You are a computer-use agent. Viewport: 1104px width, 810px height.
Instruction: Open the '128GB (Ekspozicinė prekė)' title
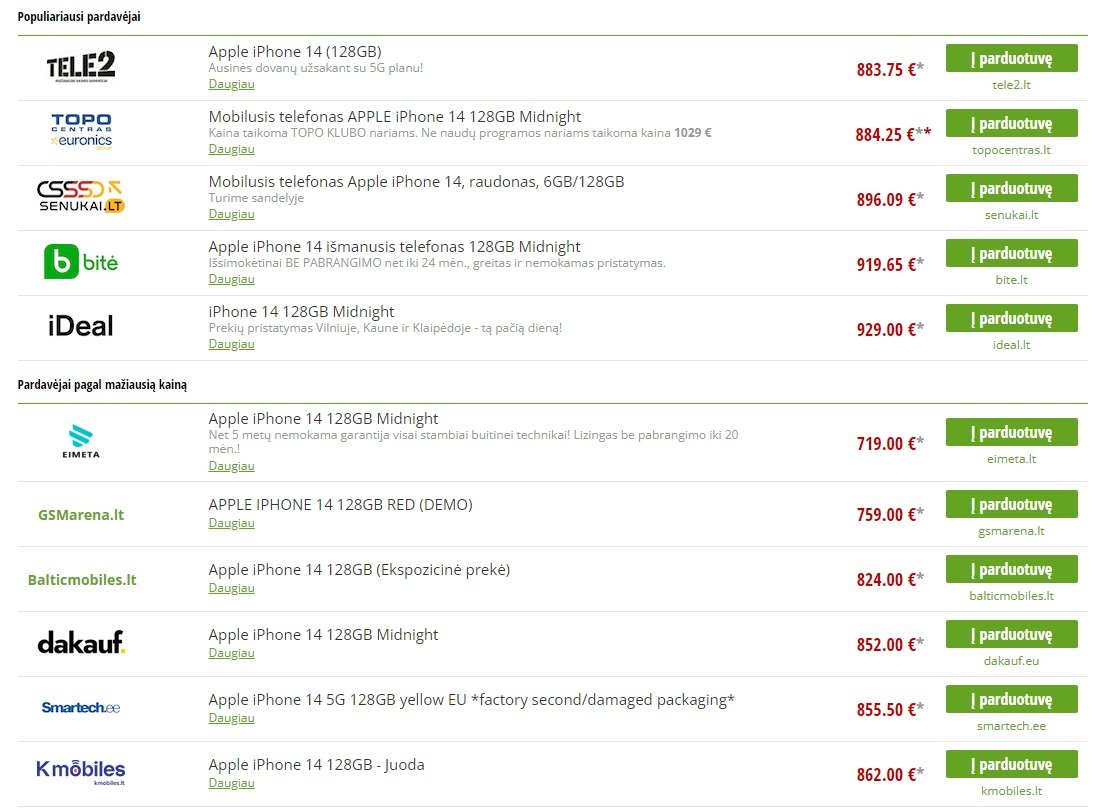(x=359, y=569)
